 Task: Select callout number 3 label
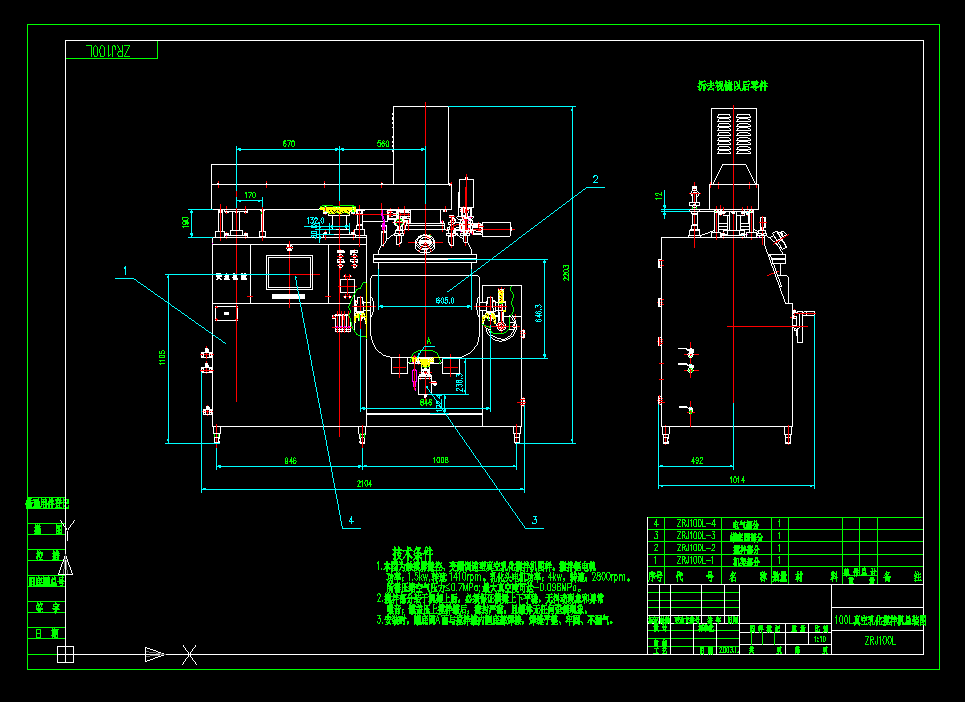point(534,521)
